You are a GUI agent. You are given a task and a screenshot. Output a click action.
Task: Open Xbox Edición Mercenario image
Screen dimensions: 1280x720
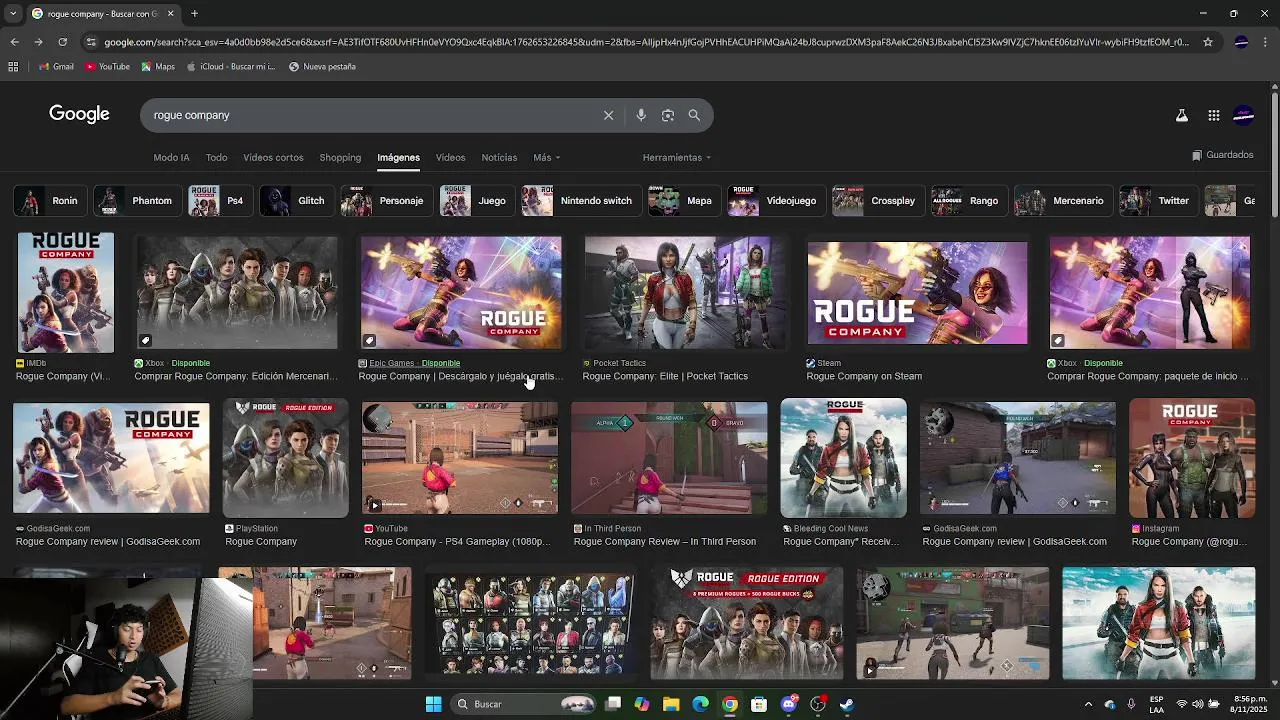237,293
